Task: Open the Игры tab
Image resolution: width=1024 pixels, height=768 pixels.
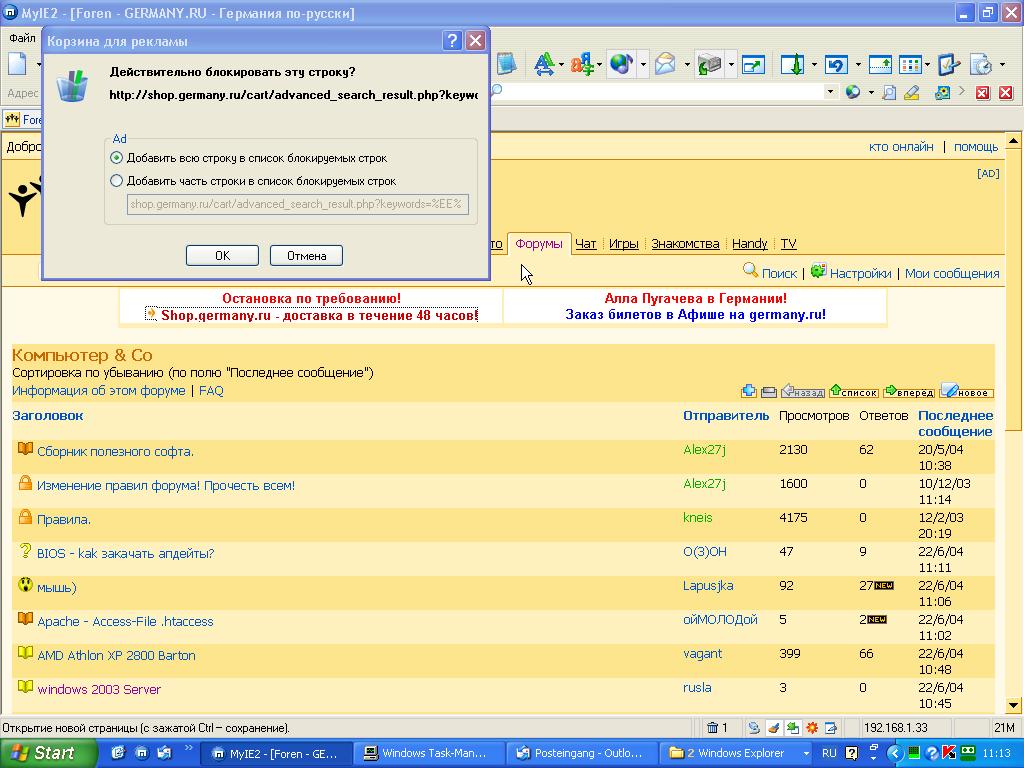Action: (624, 244)
